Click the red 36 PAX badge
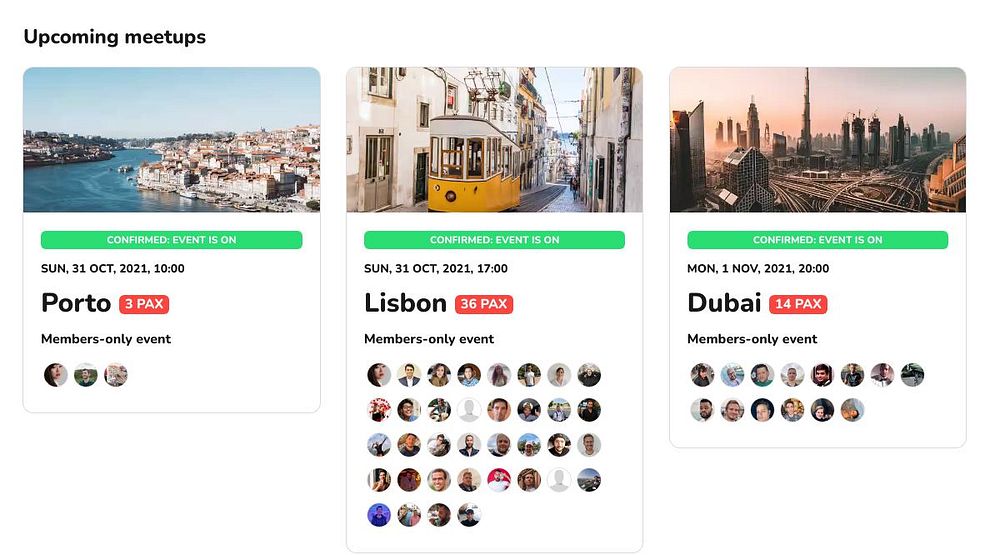Image resolution: width=1000 pixels, height=555 pixels. click(483, 304)
